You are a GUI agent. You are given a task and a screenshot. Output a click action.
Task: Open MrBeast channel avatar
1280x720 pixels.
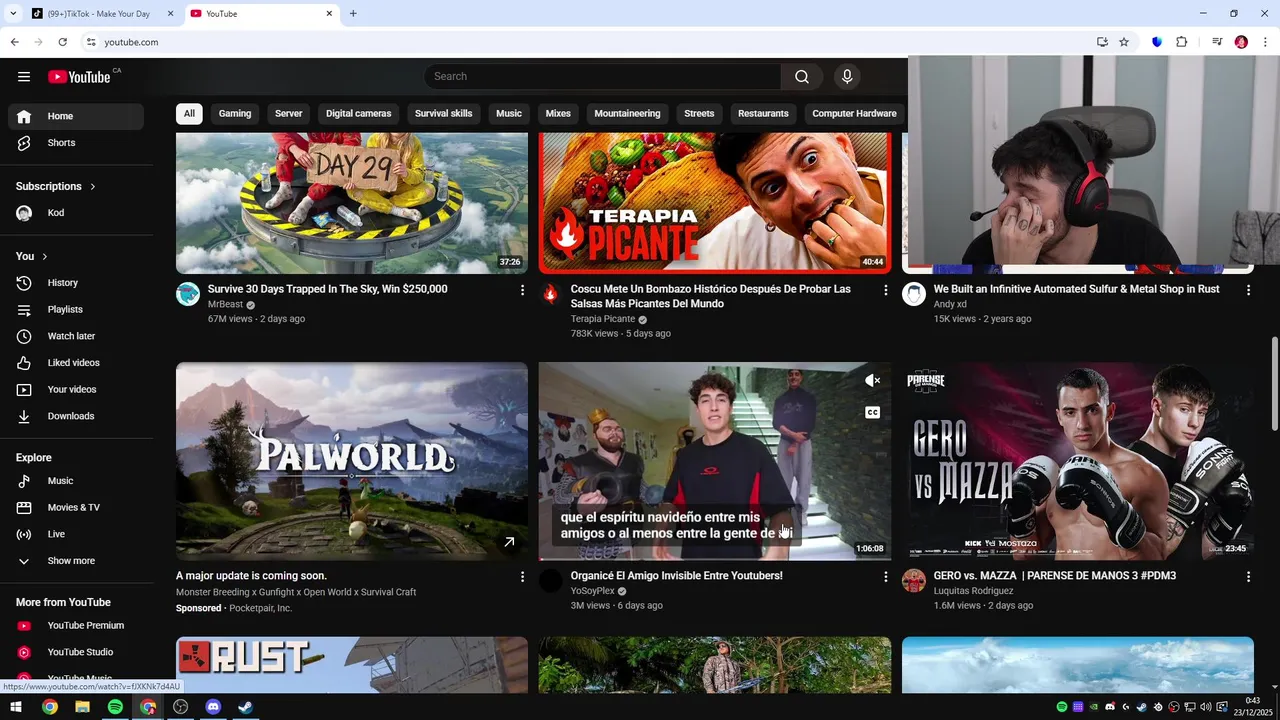[x=188, y=293]
